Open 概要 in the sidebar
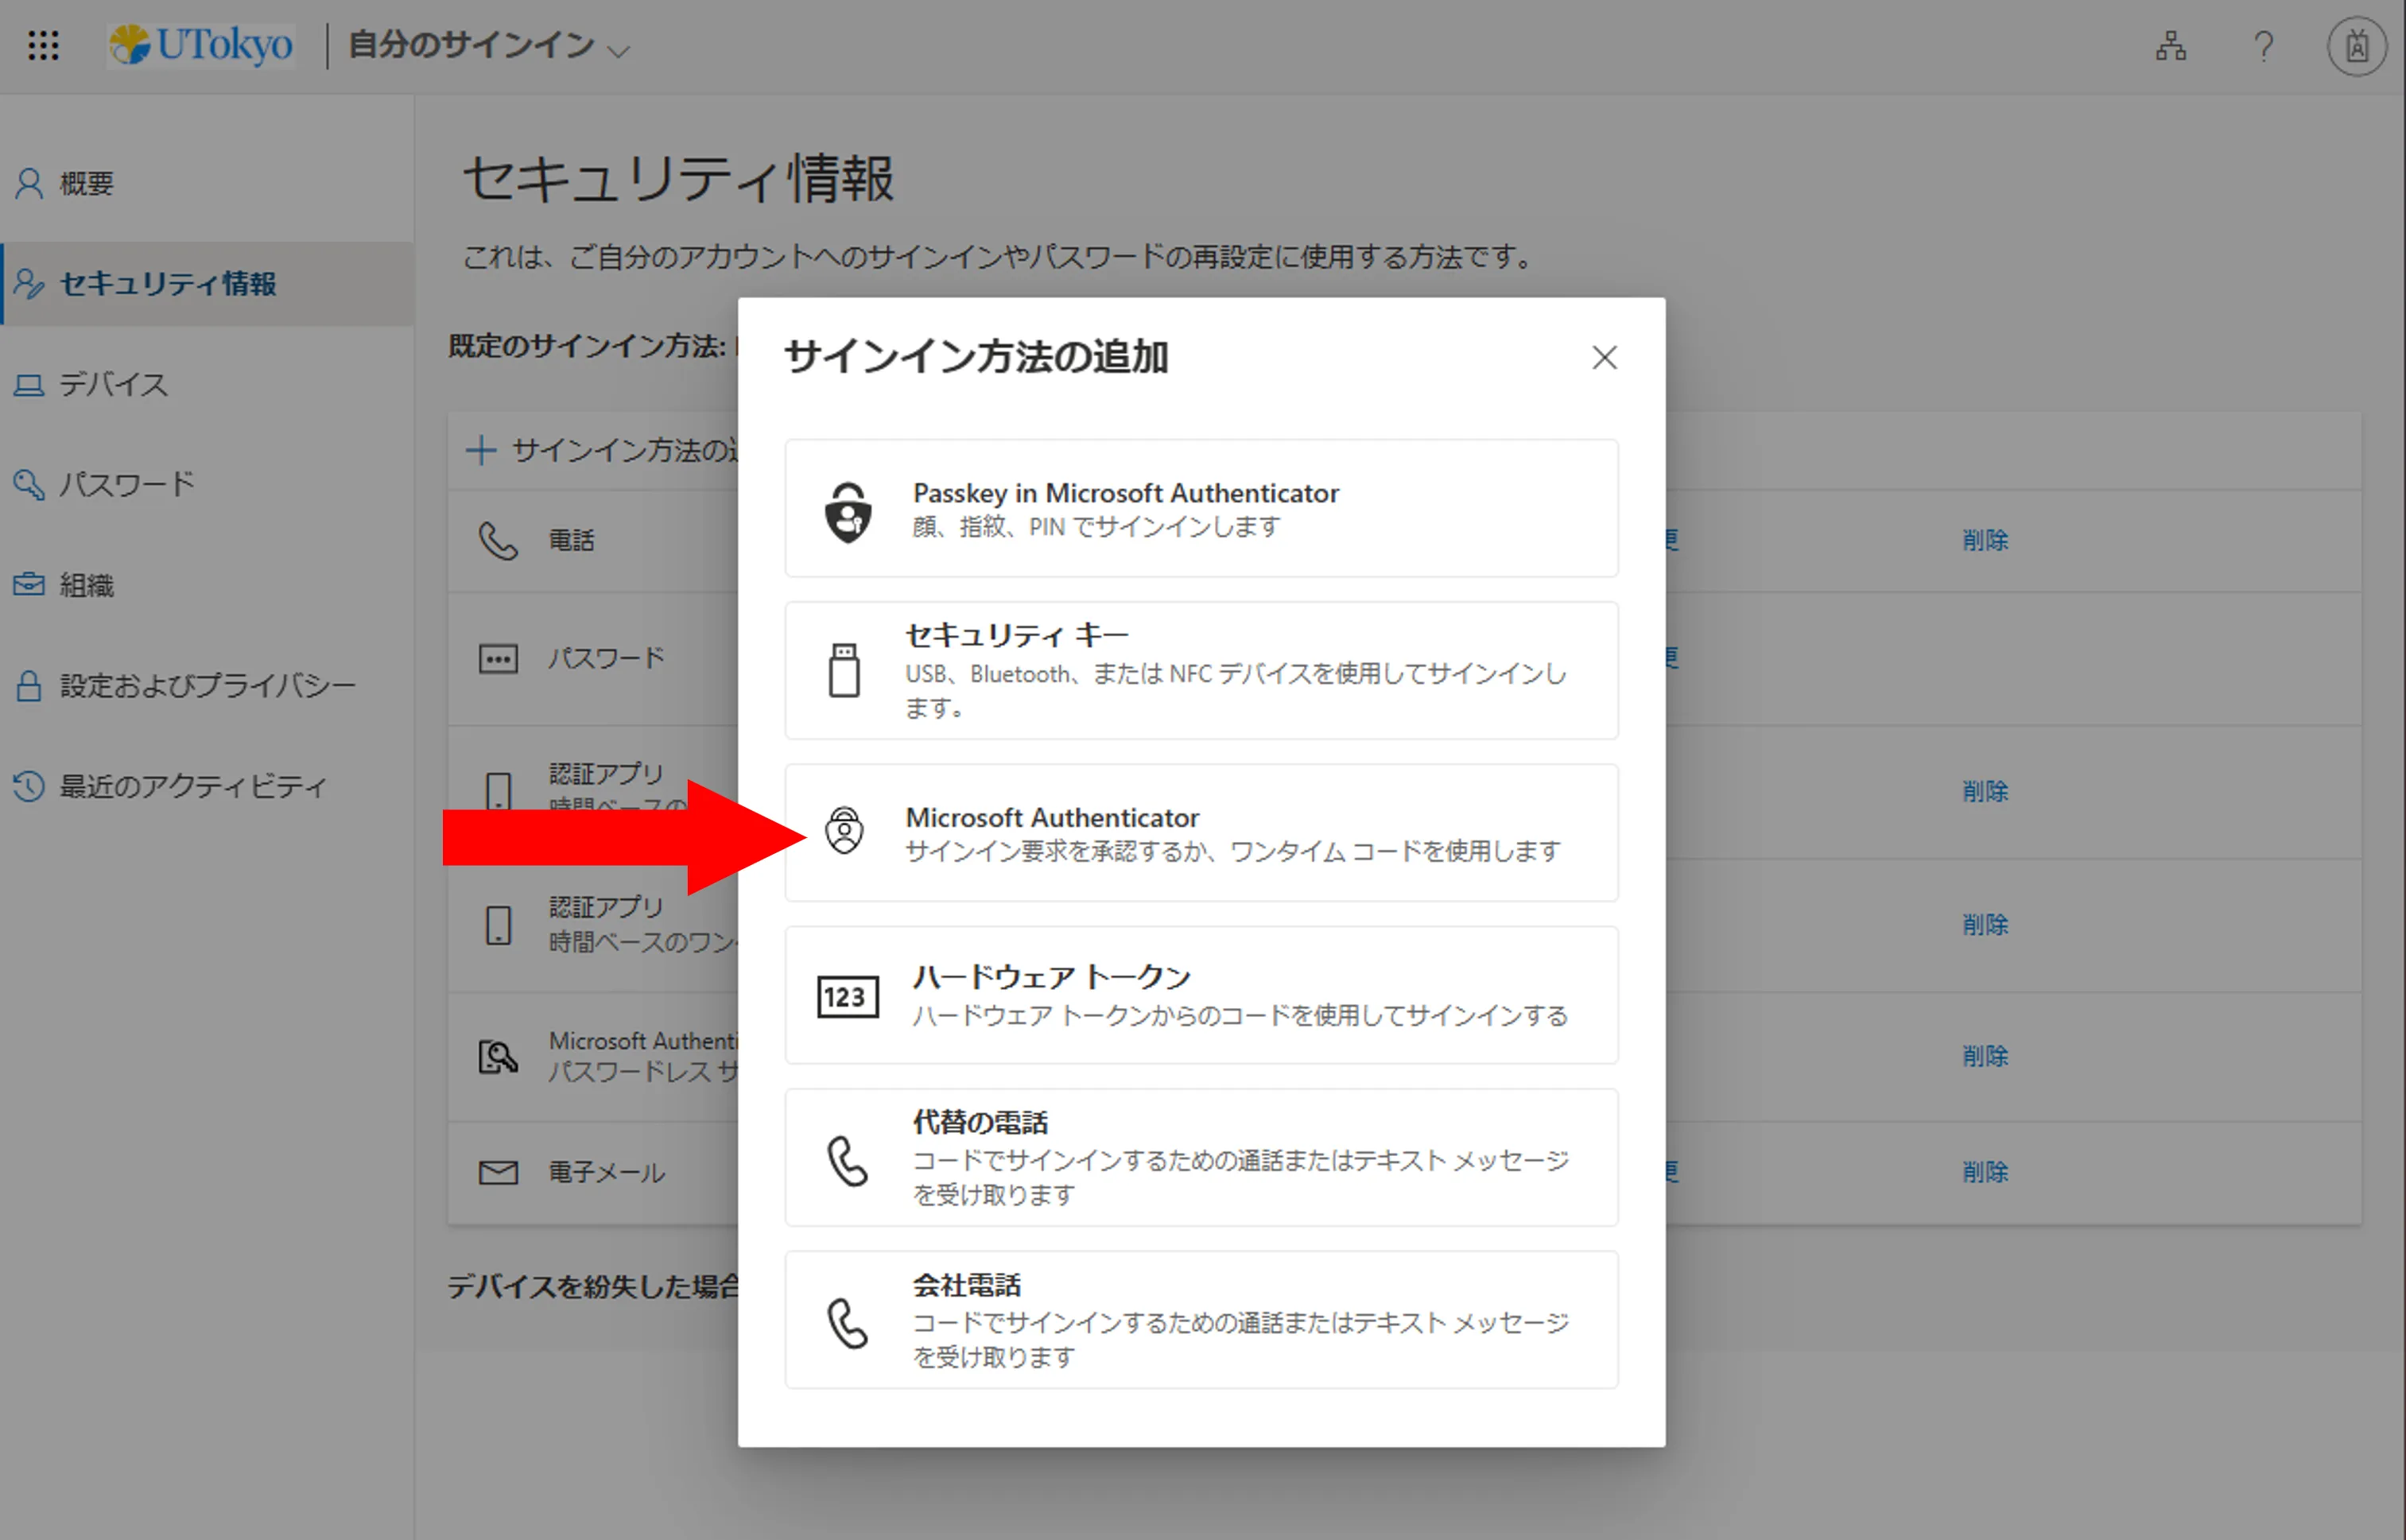The width and height of the screenshot is (2406, 1540). coord(86,183)
